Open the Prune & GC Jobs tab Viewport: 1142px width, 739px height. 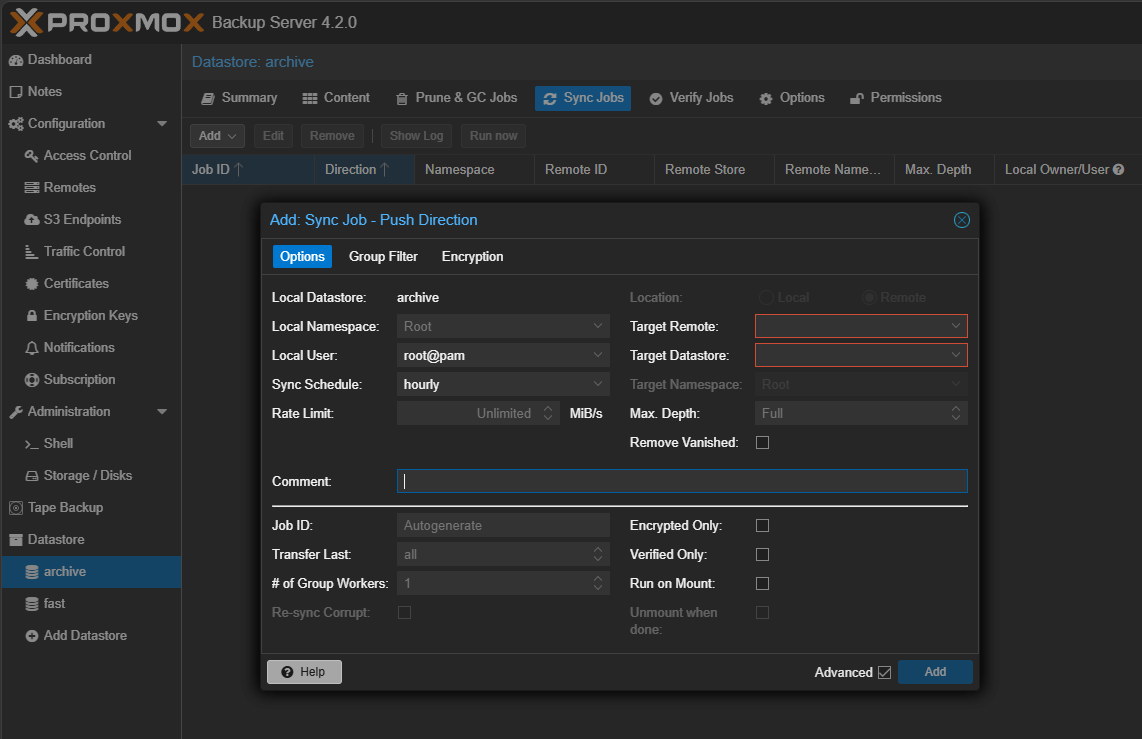tap(456, 98)
